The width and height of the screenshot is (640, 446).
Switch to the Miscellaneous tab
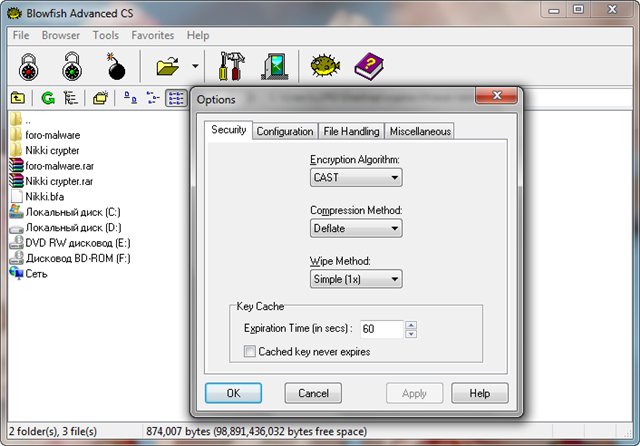point(420,131)
